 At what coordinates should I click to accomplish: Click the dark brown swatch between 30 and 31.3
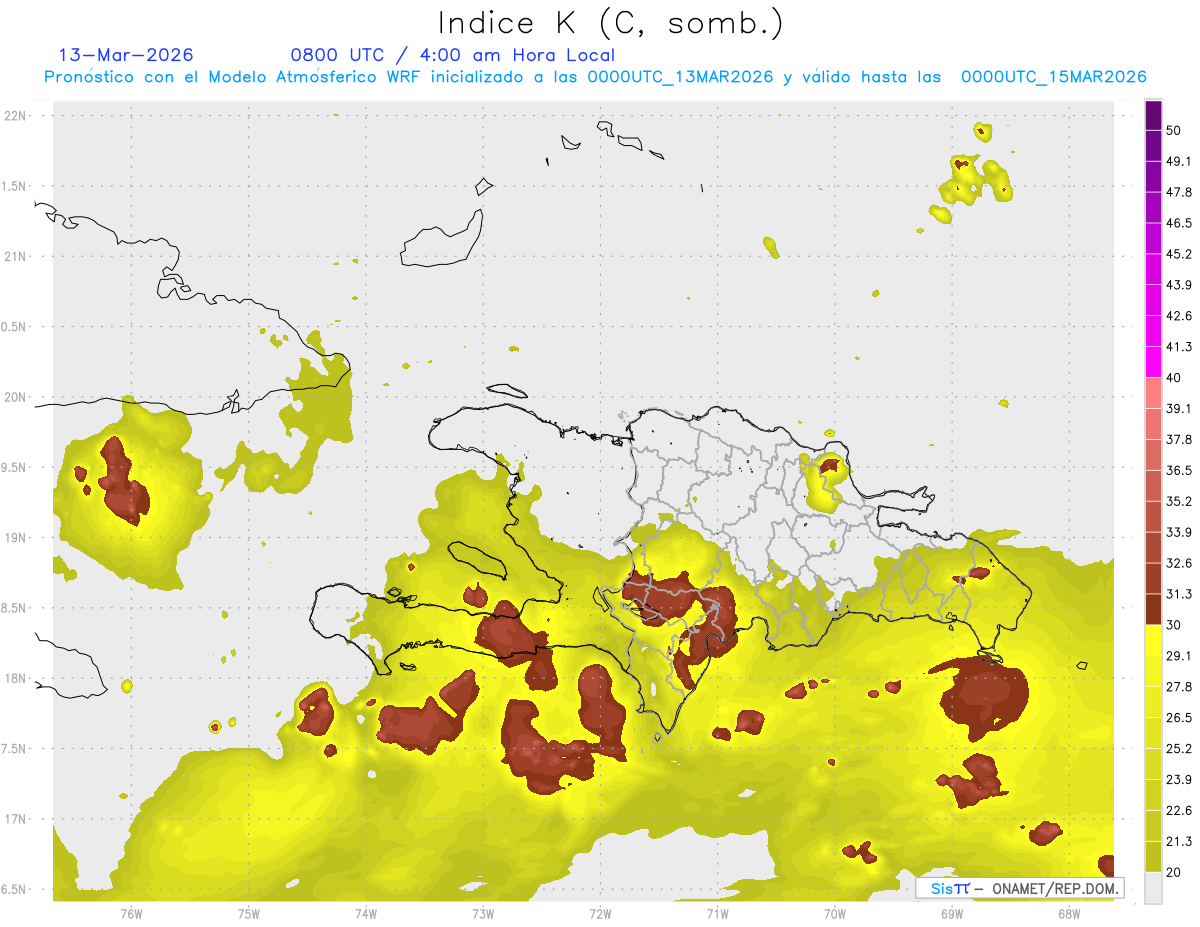[x=1154, y=609]
